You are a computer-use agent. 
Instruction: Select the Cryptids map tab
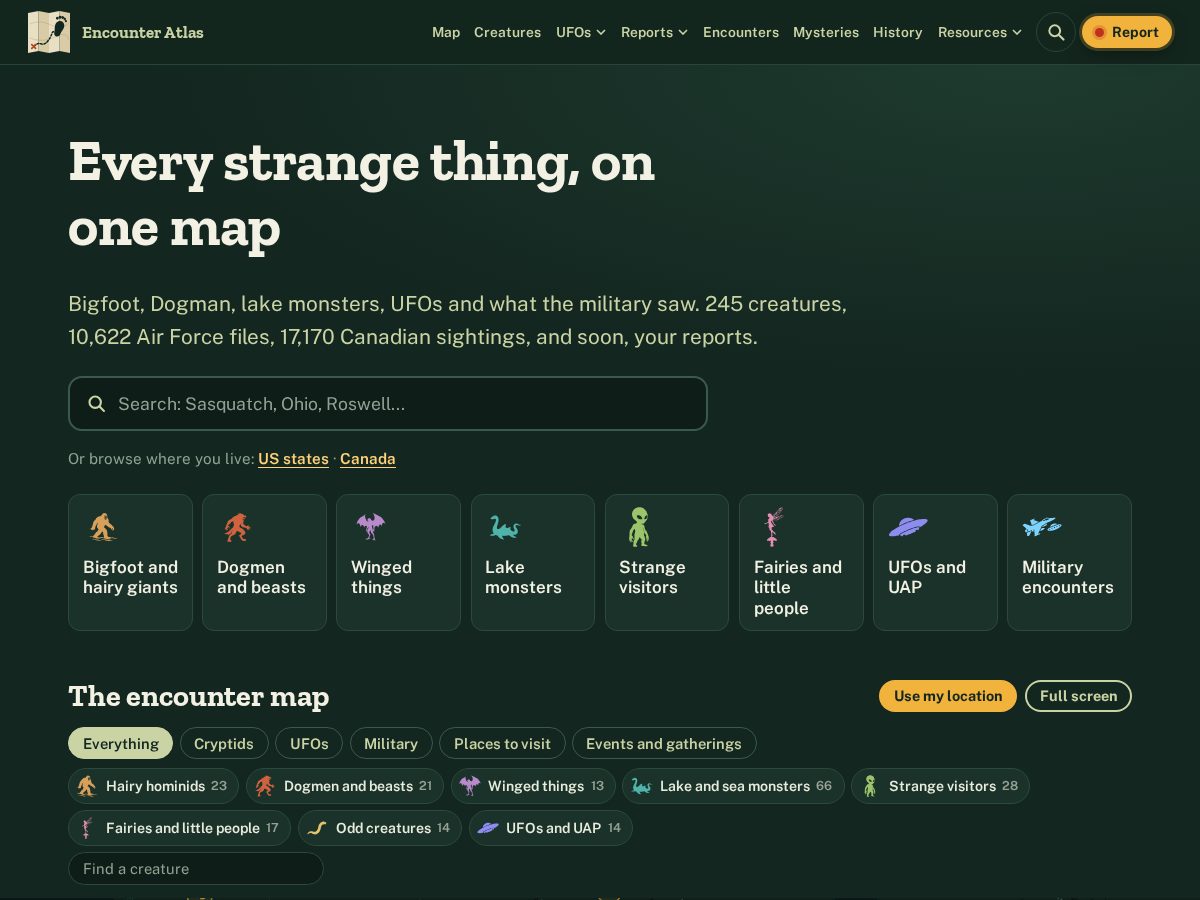tap(224, 743)
